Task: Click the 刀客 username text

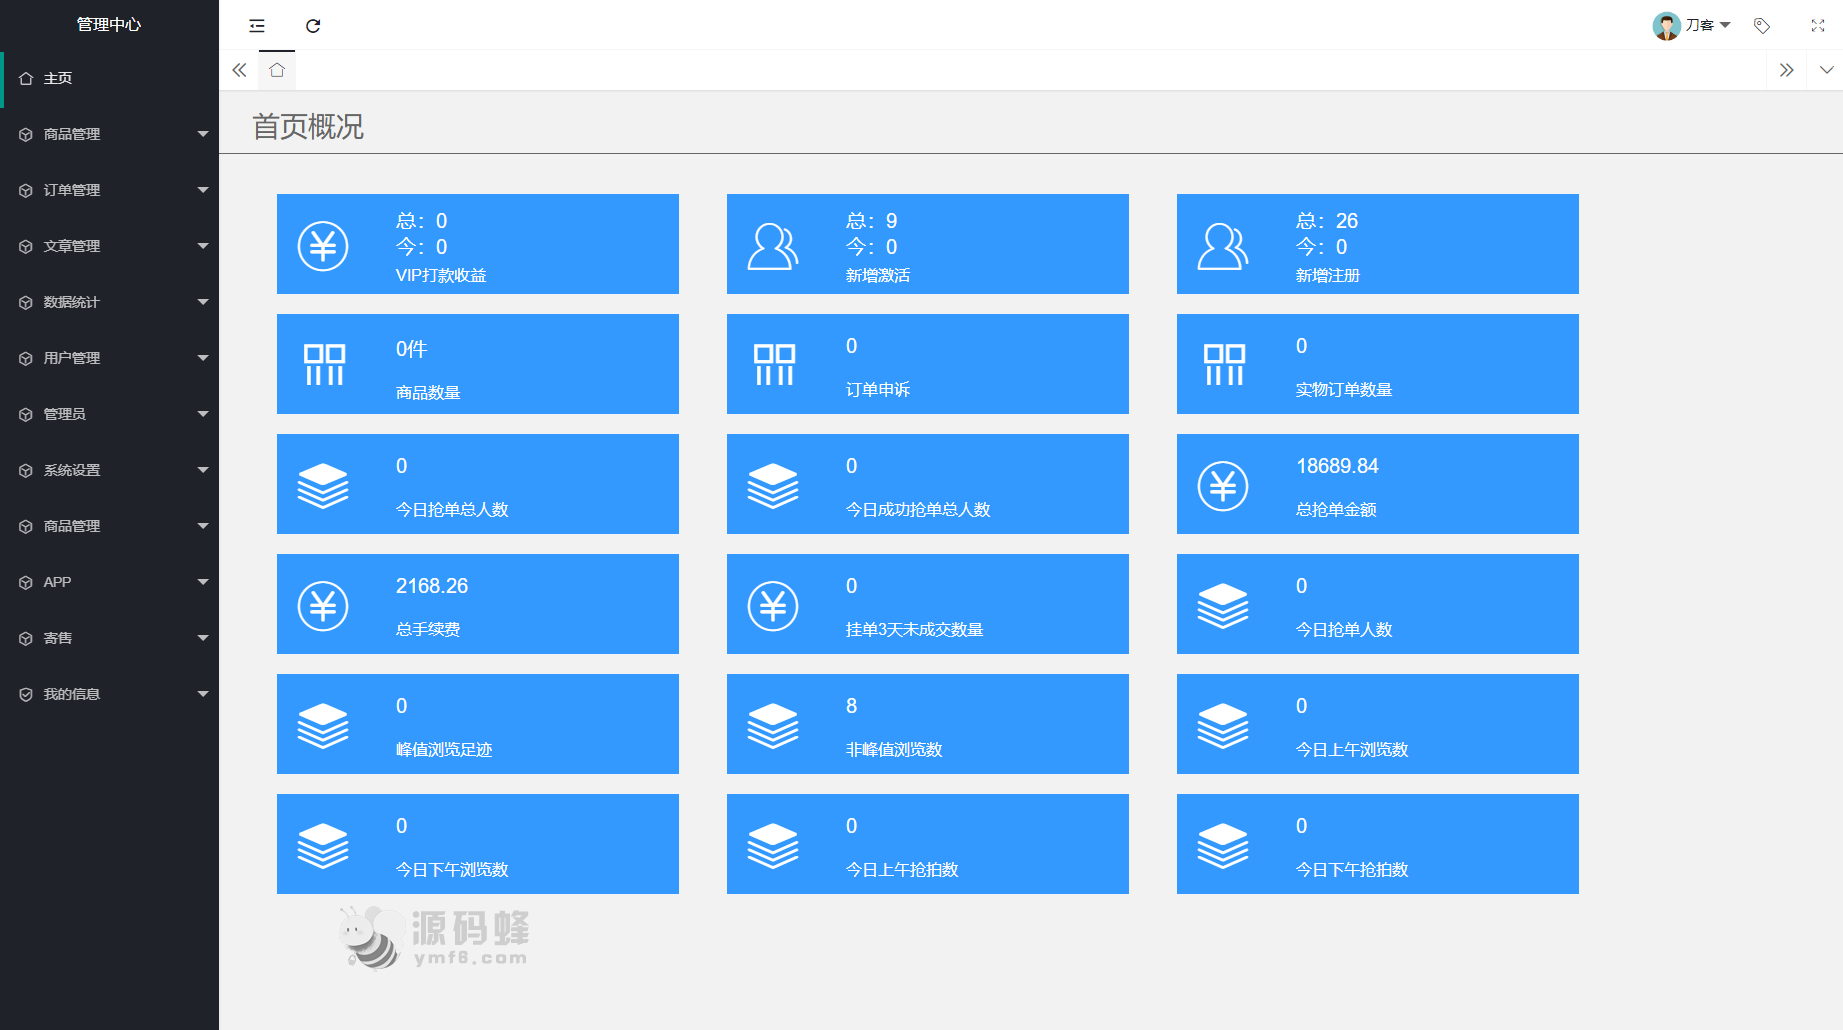Action: pos(1700,25)
